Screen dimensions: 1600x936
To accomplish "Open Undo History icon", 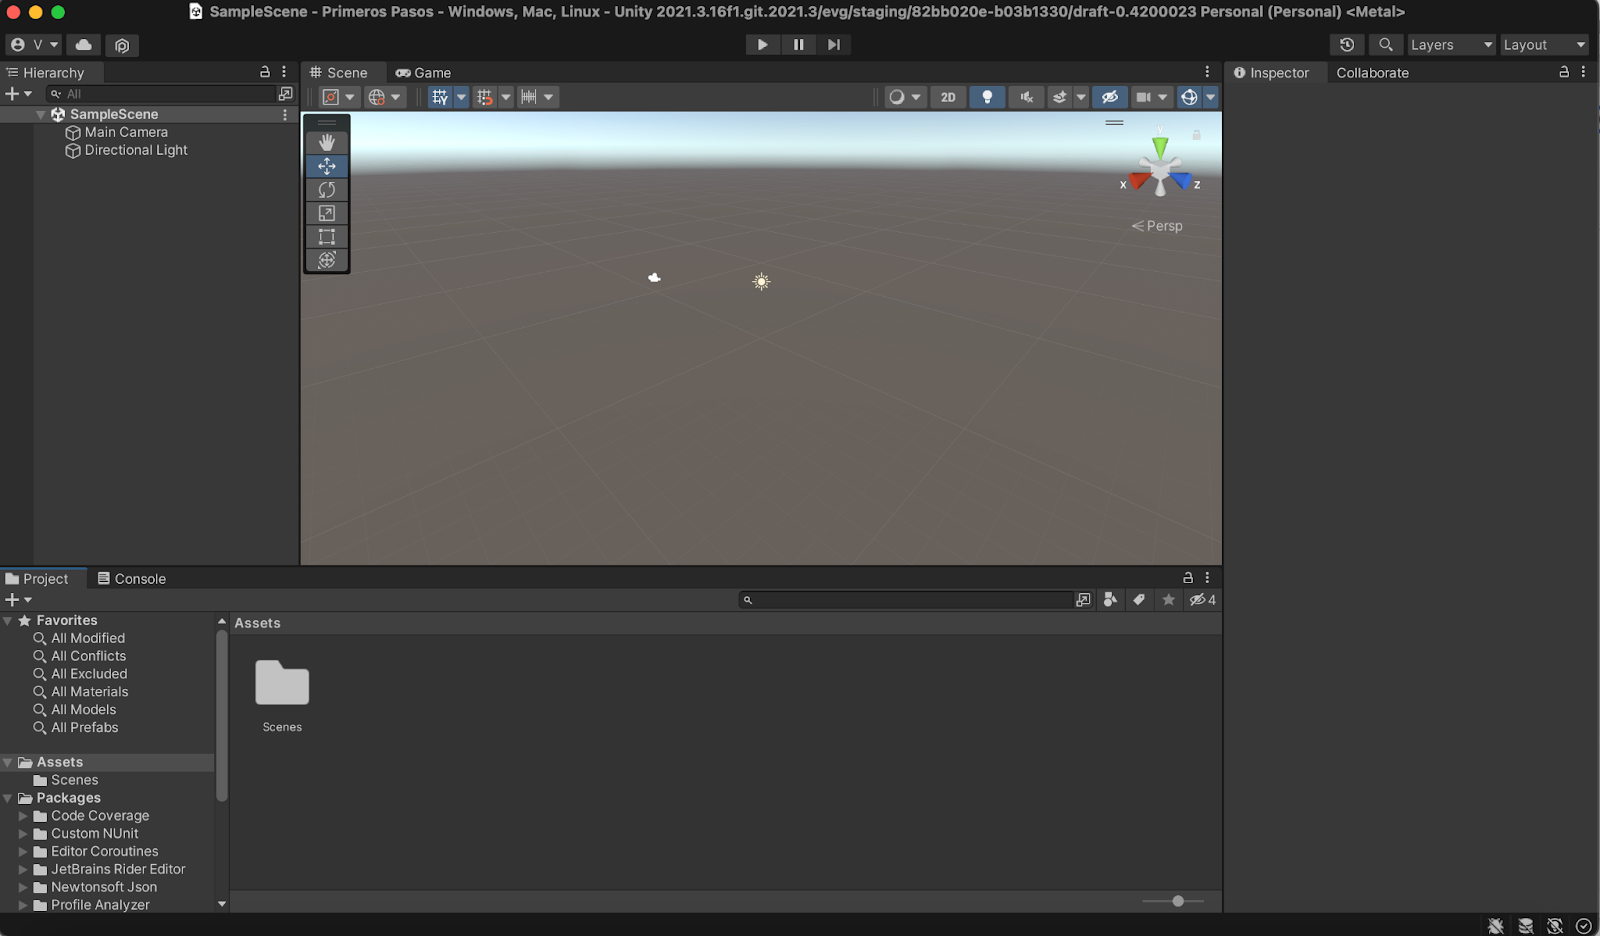I will pyautogui.click(x=1347, y=45).
